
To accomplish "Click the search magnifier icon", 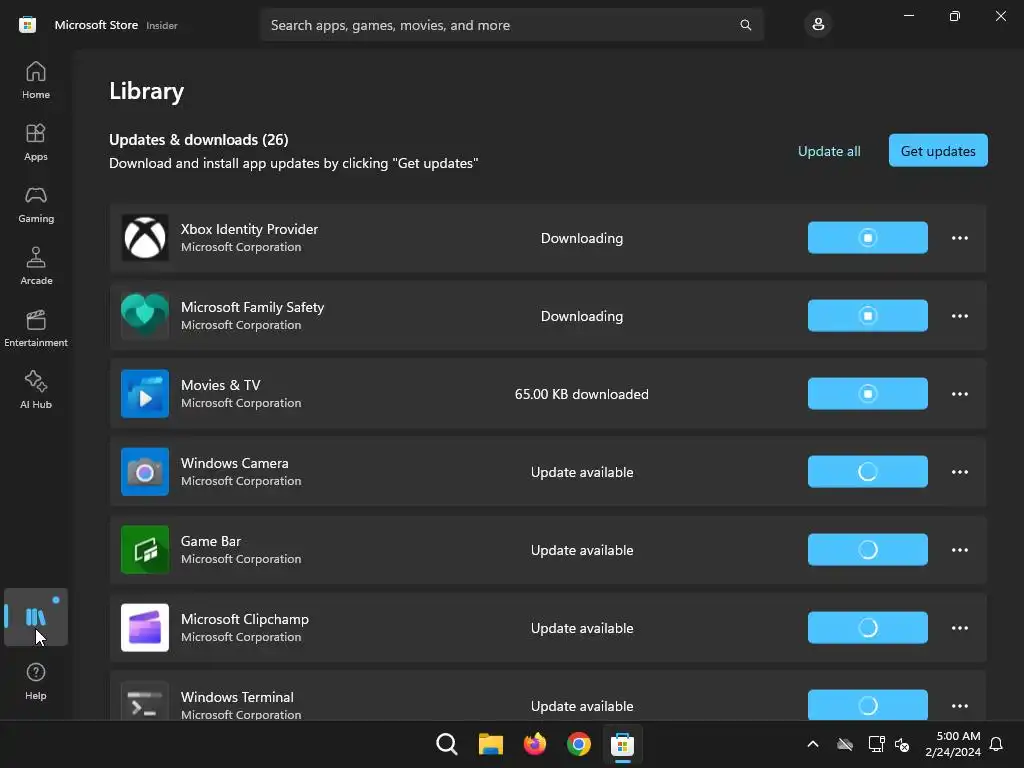I will (x=745, y=25).
